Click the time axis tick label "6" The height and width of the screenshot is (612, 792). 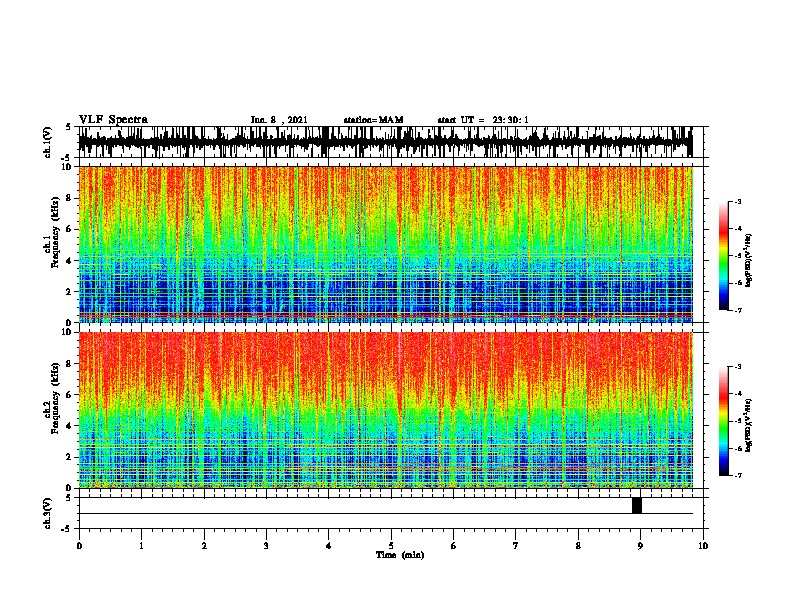pos(454,545)
